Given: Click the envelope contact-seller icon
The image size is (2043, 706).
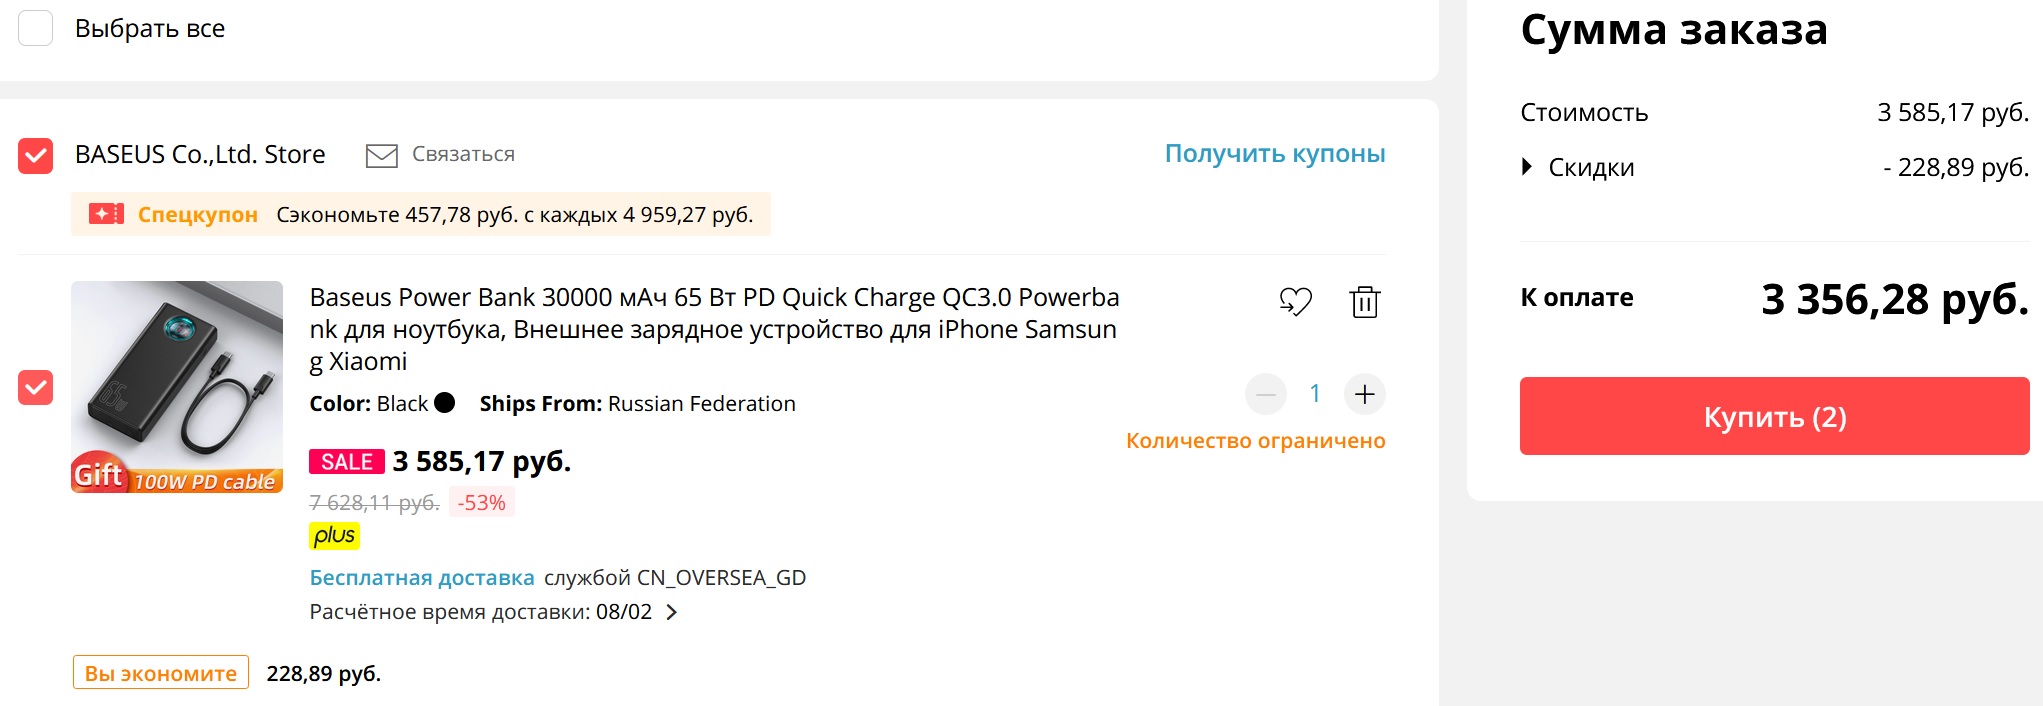Looking at the screenshot, I should point(381,155).
